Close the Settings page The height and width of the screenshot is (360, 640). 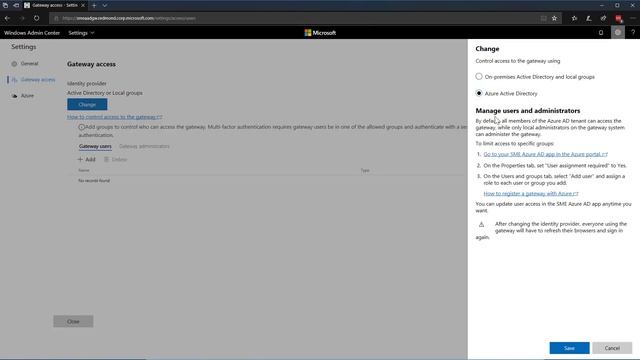[73, 321]
